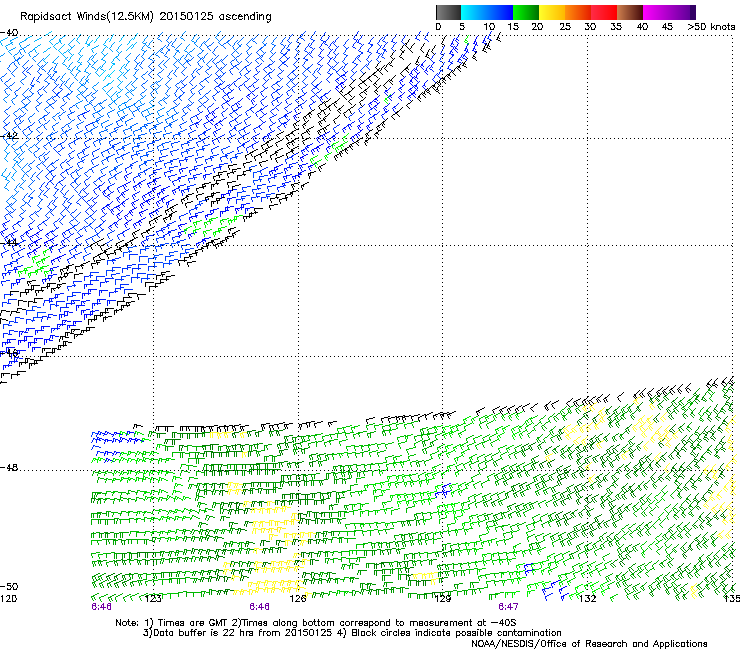Click the '0' legend scale label
740x650 pixels.
click(438, 27)
